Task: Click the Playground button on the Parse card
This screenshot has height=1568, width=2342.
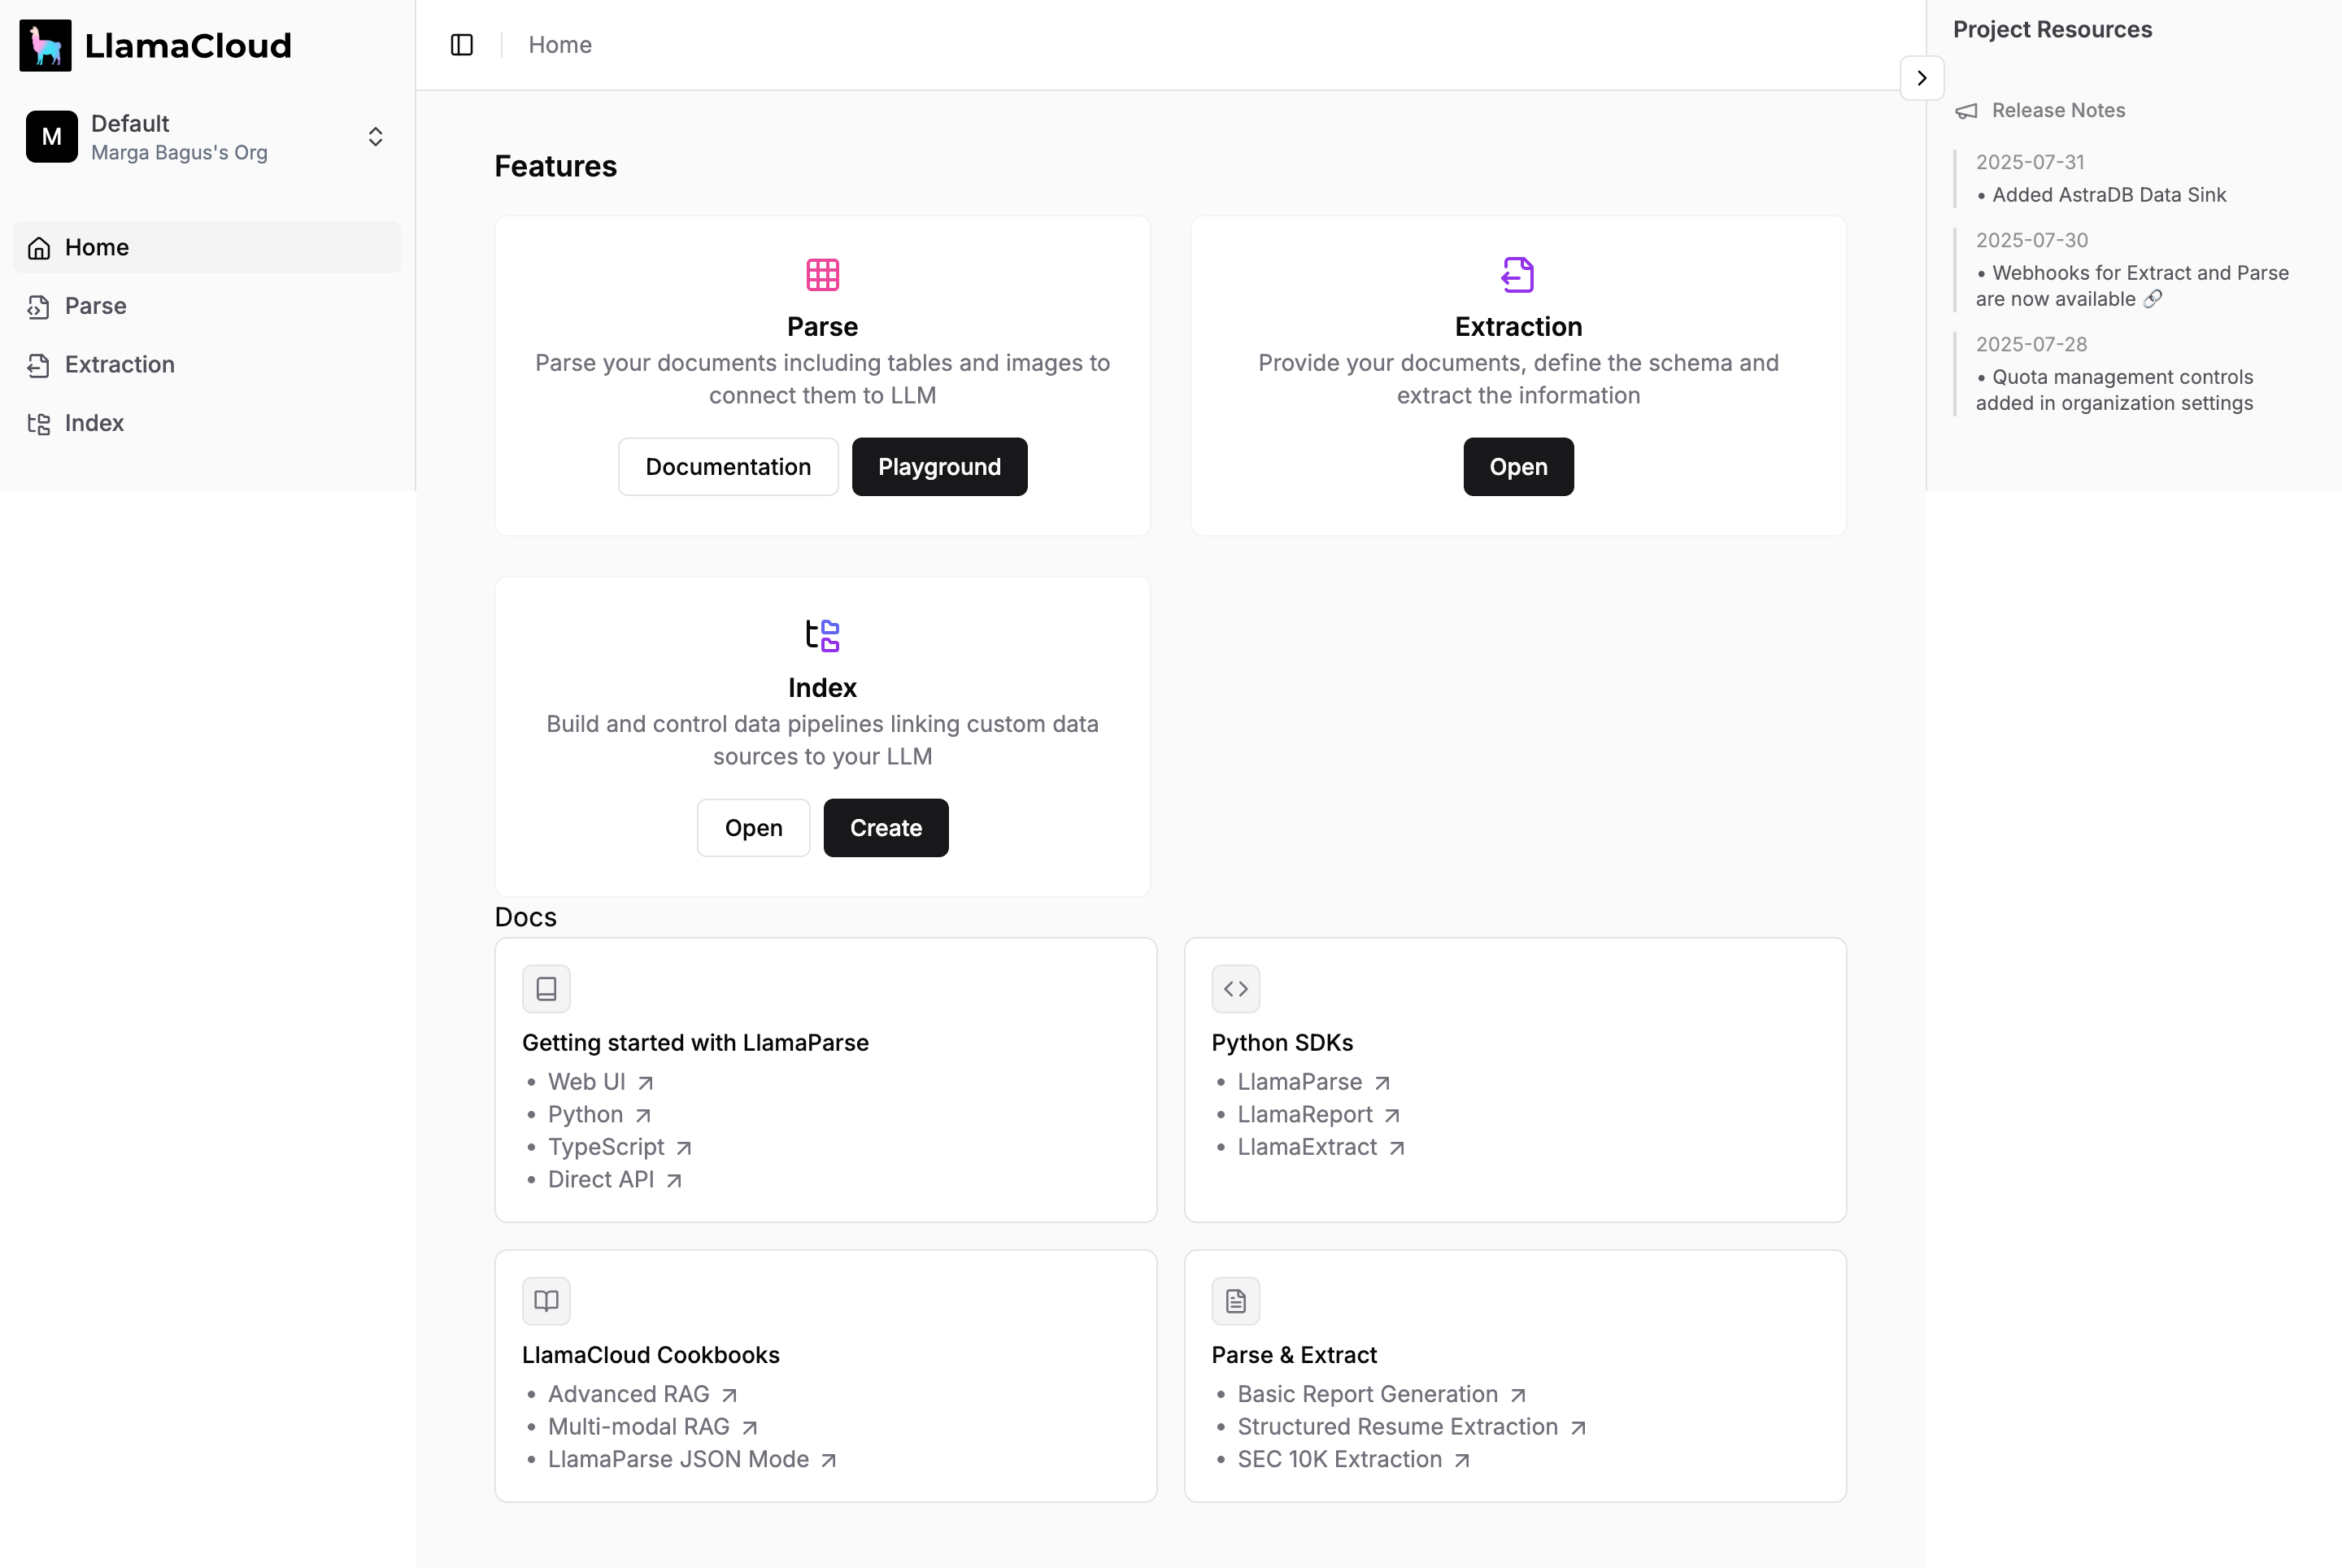Action: tap(939, 466)
